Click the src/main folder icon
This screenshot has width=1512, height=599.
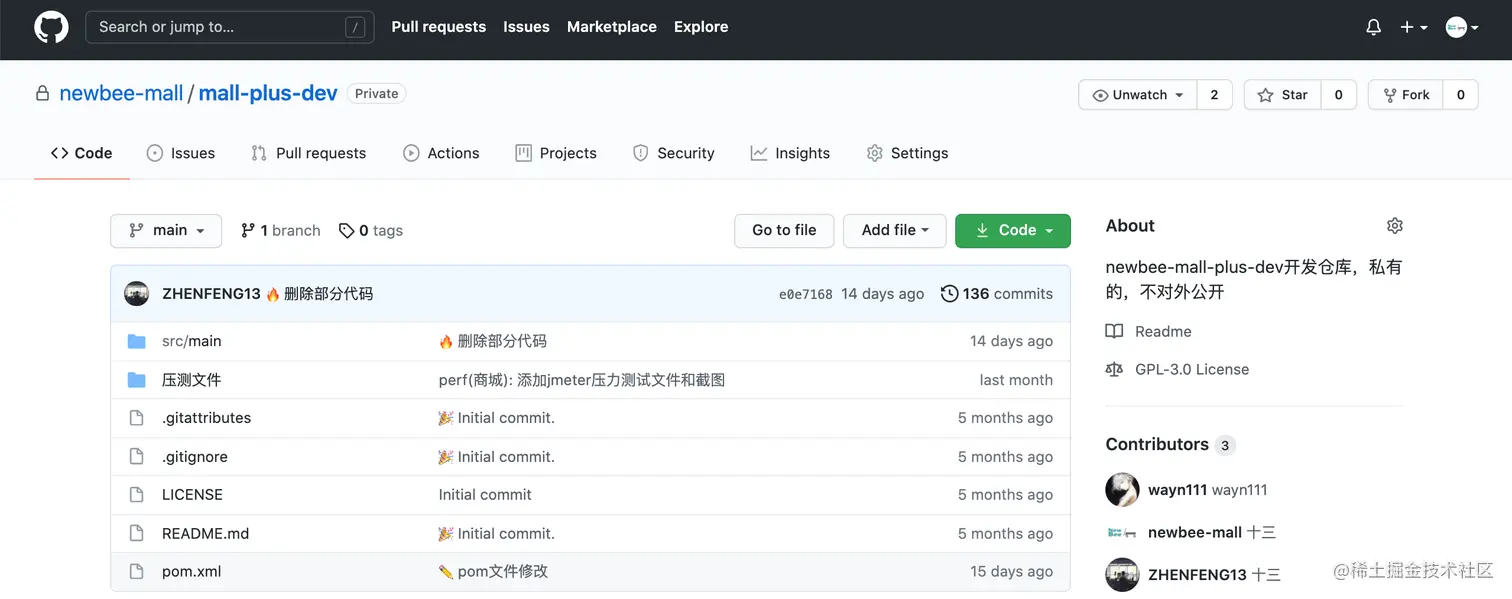[x=137, y=341]
